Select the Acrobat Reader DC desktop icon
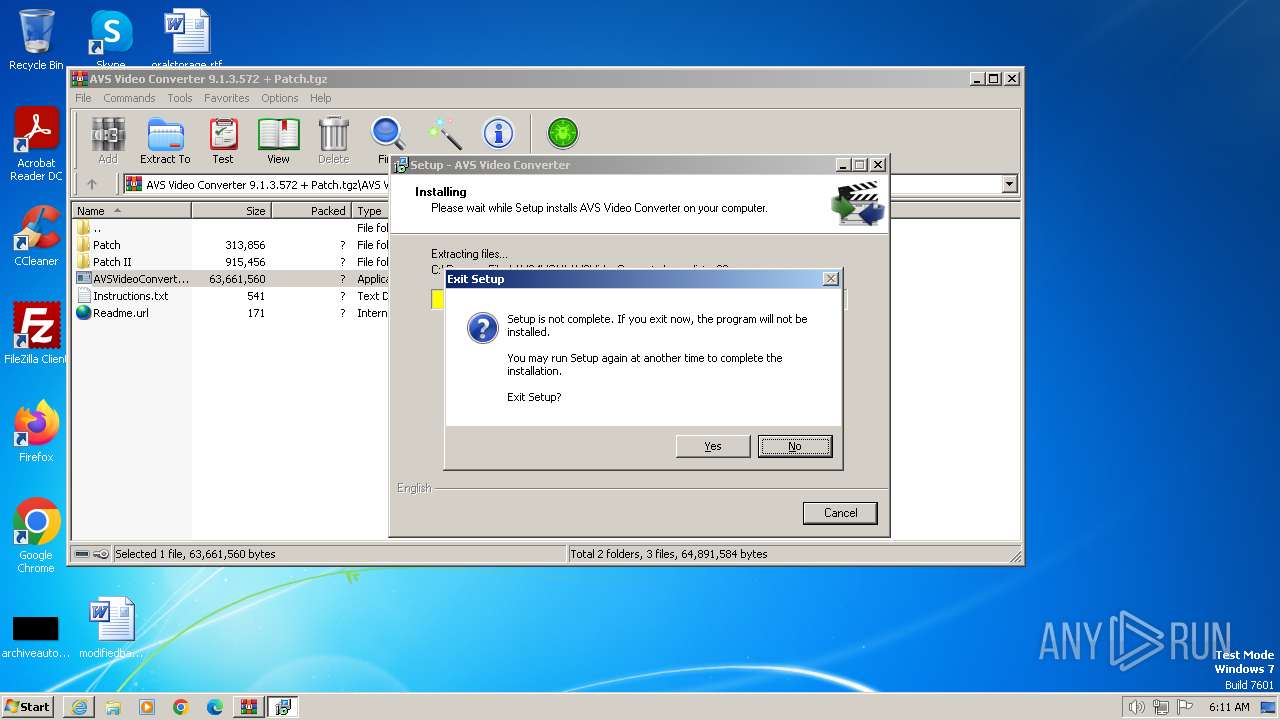1280x720 pixels. tap(36, 144)
